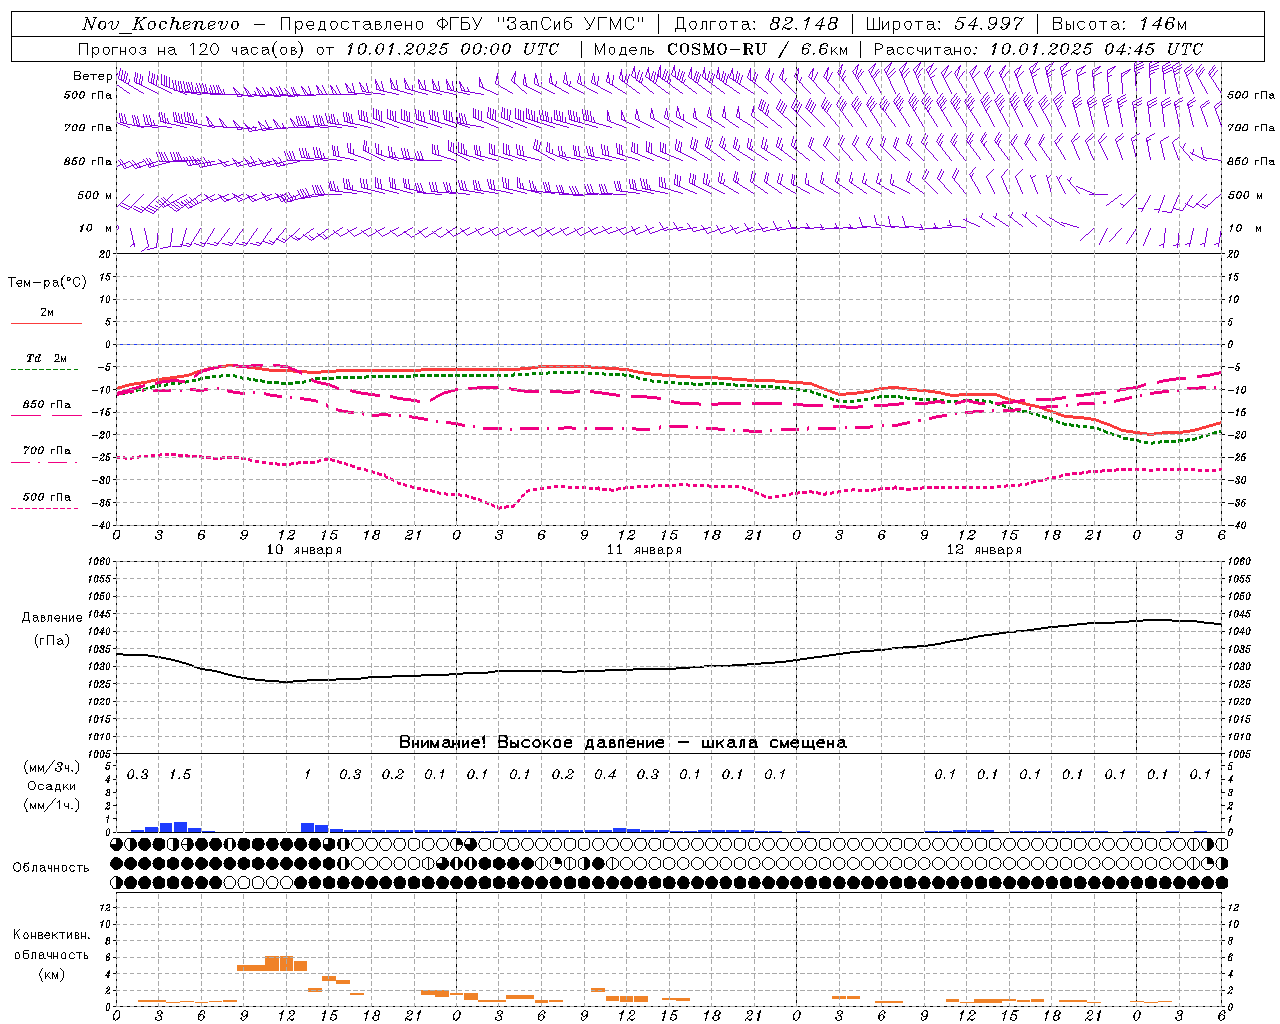Click the left 500 м wind level label
The width and height of the screenshot is (1280, 1024).
coord(95,195)
